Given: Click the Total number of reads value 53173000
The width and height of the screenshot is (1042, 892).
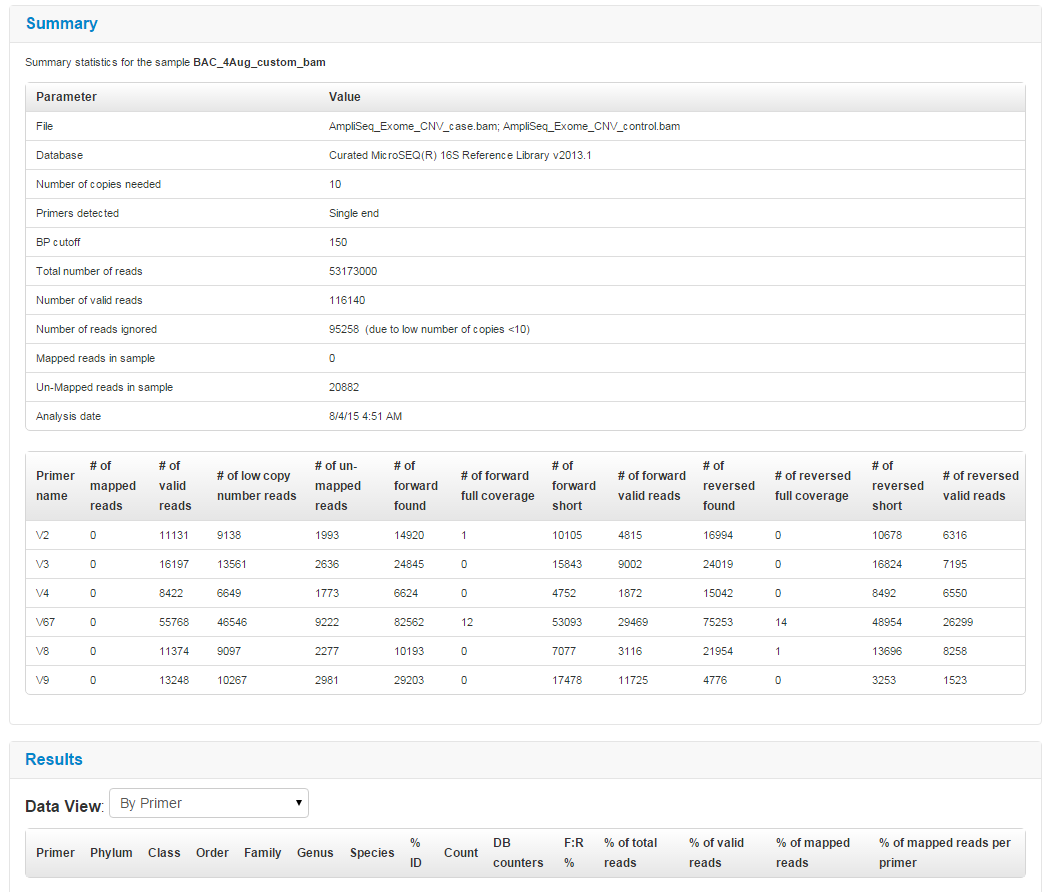Looking at the screenshot, I should (353, 271).
